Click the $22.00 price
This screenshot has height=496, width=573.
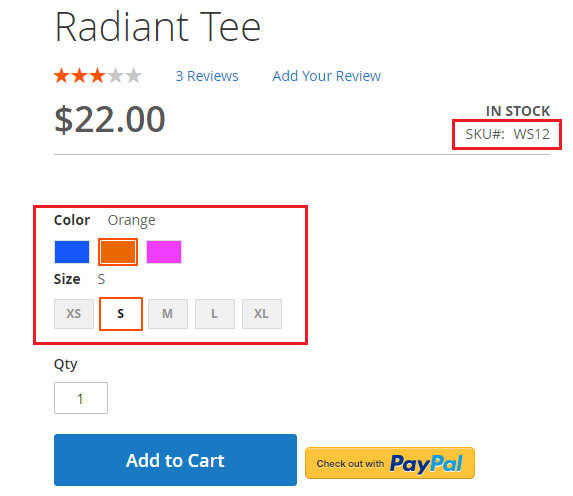click(110, 120)
